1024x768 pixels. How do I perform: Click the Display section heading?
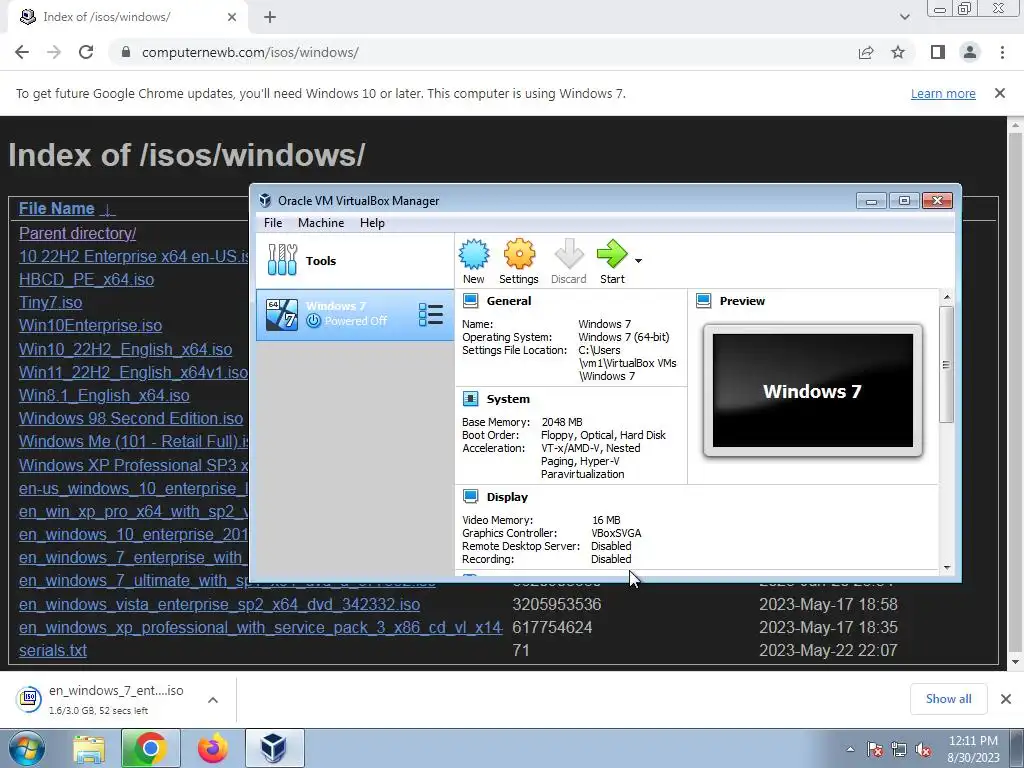coord(507,497)
